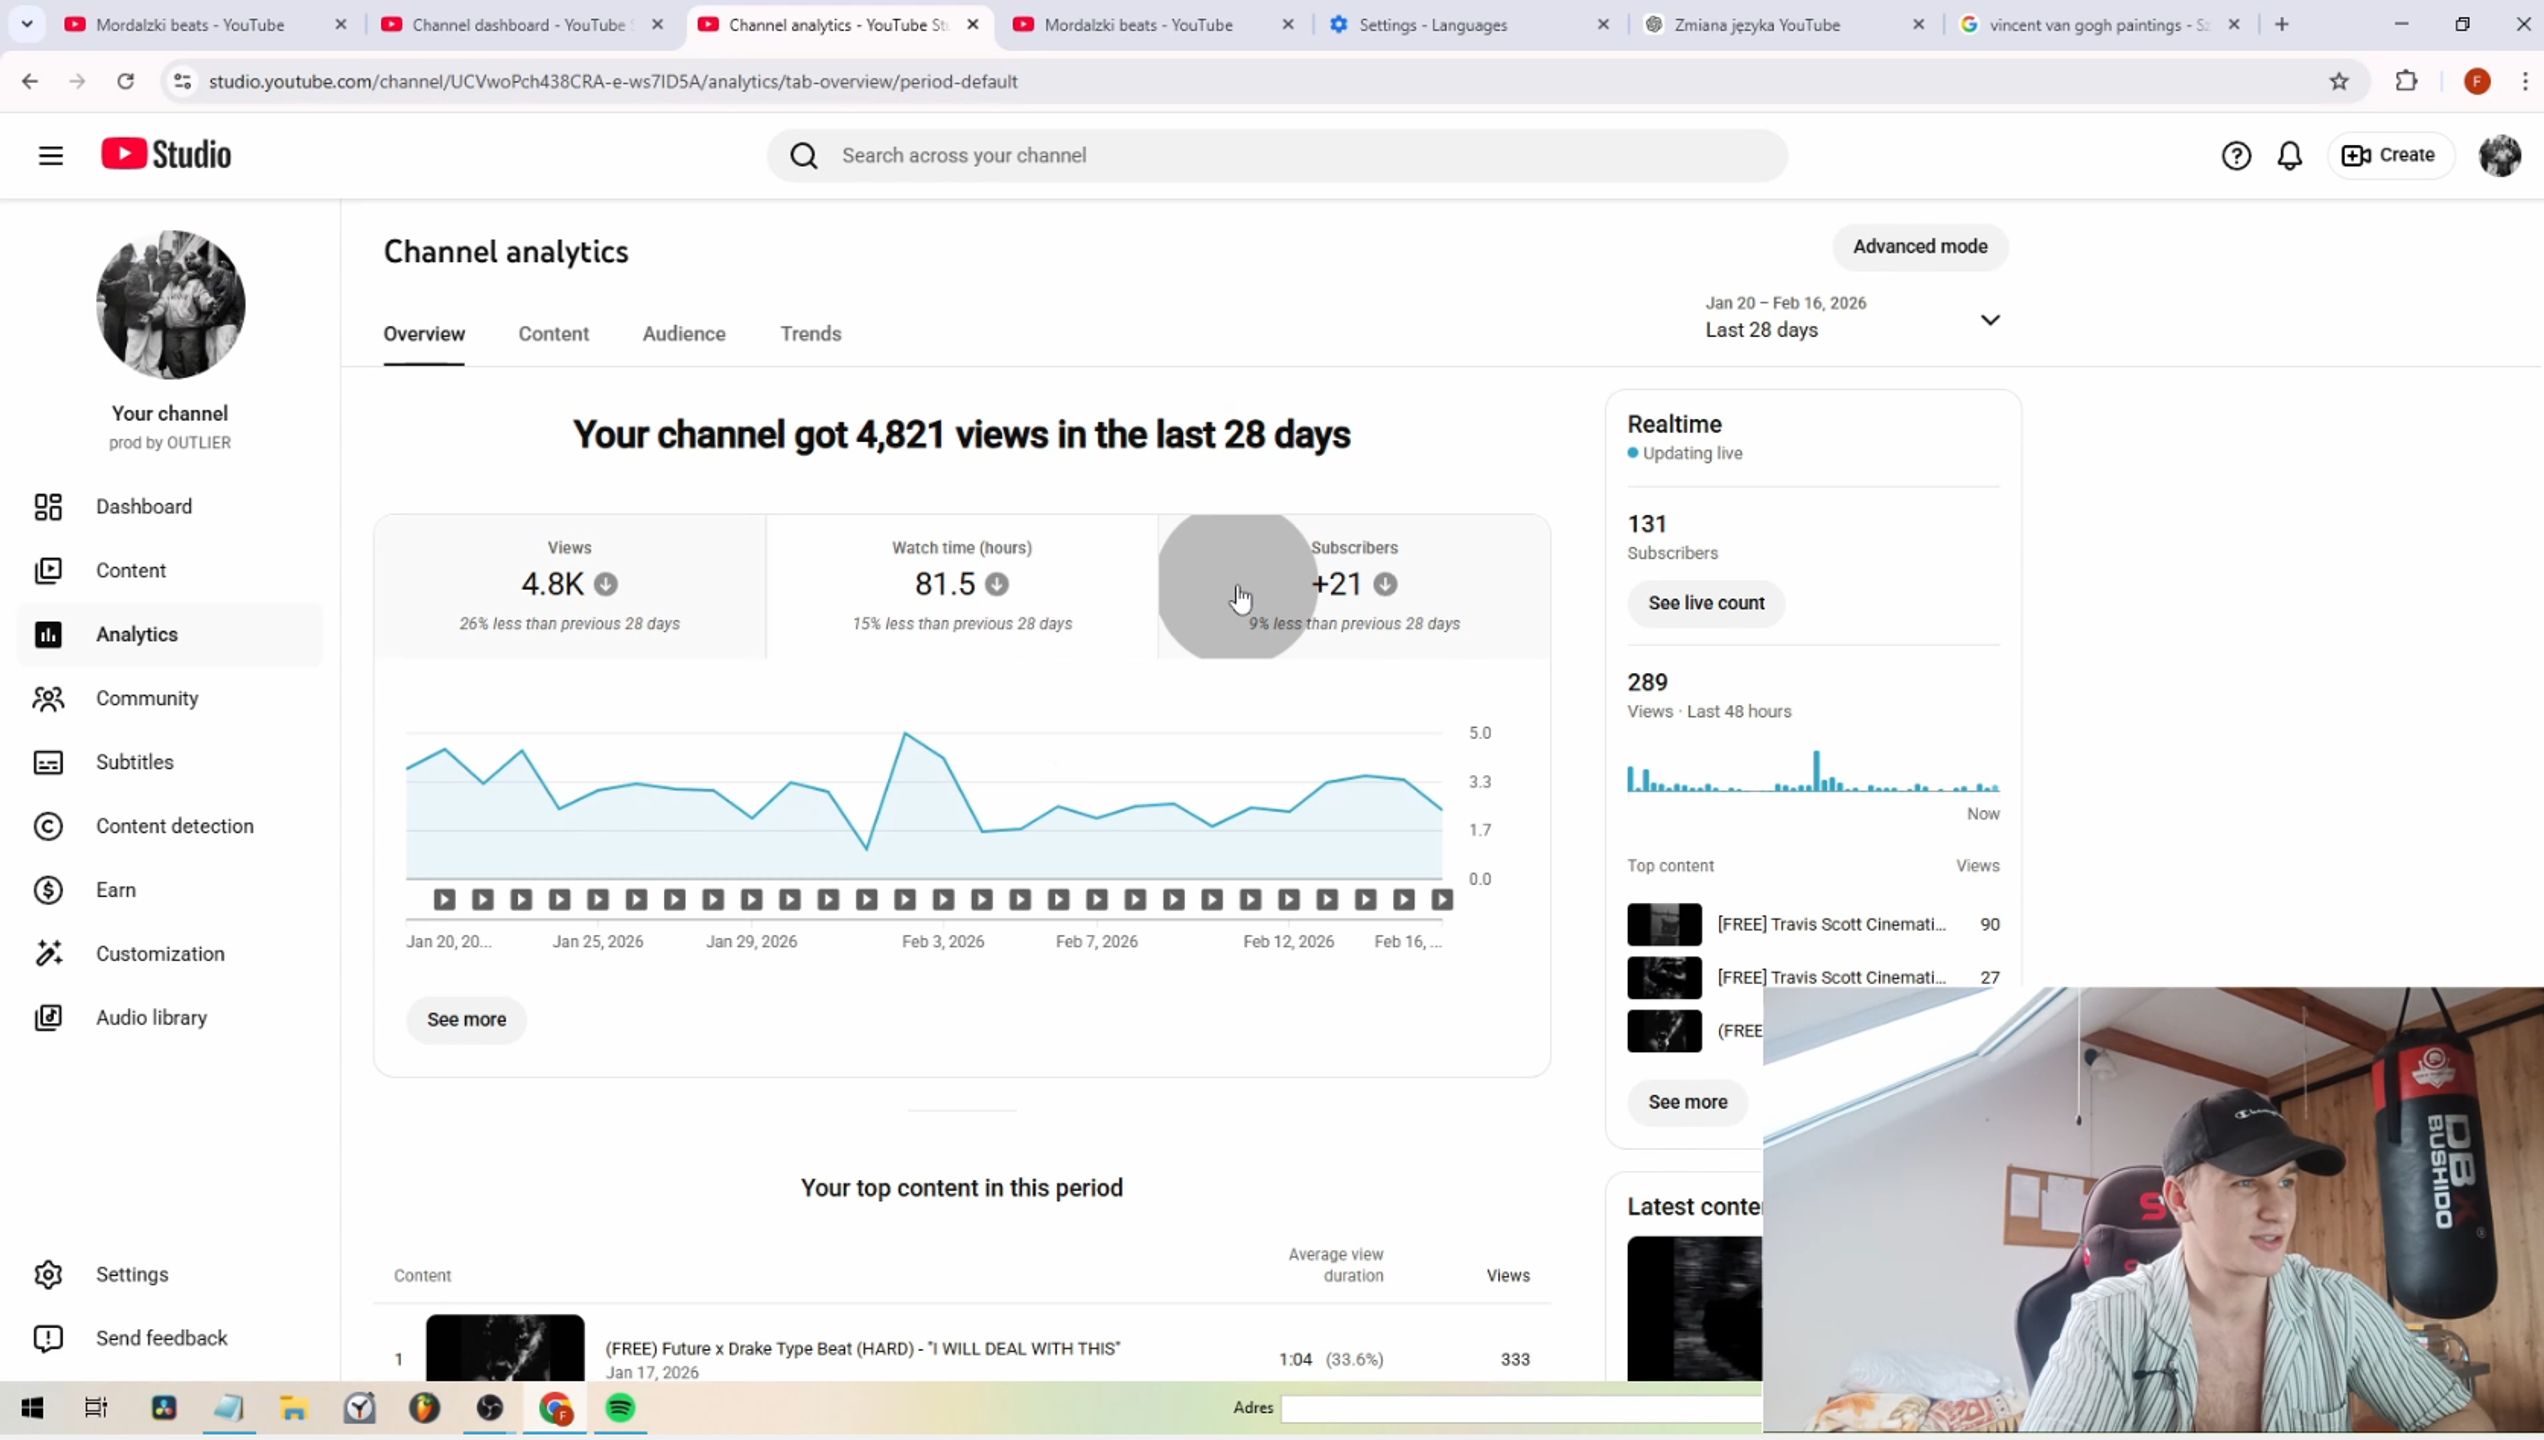
Task: Focus the Search across your channel field
Action: [1278, 155]
